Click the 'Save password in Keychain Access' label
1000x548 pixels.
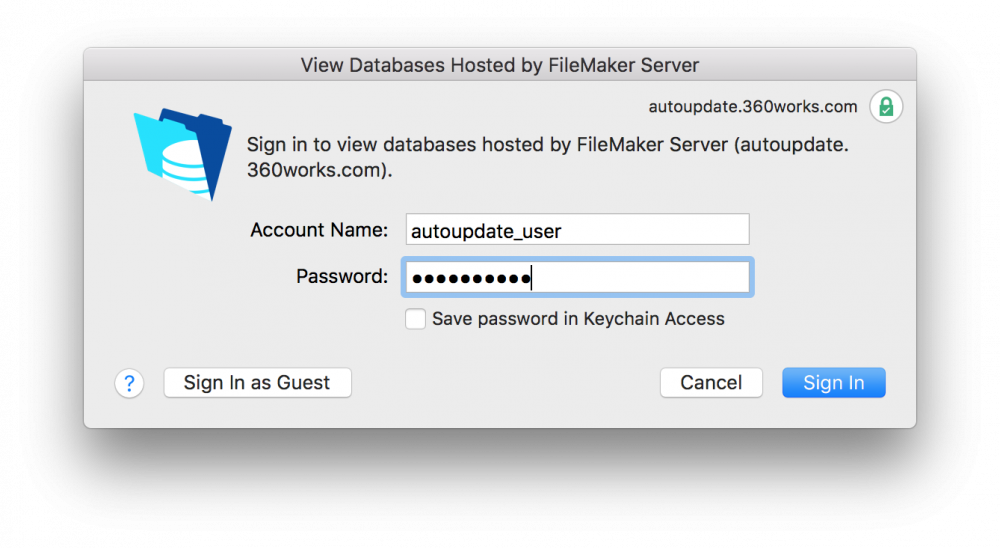(578, 319)
